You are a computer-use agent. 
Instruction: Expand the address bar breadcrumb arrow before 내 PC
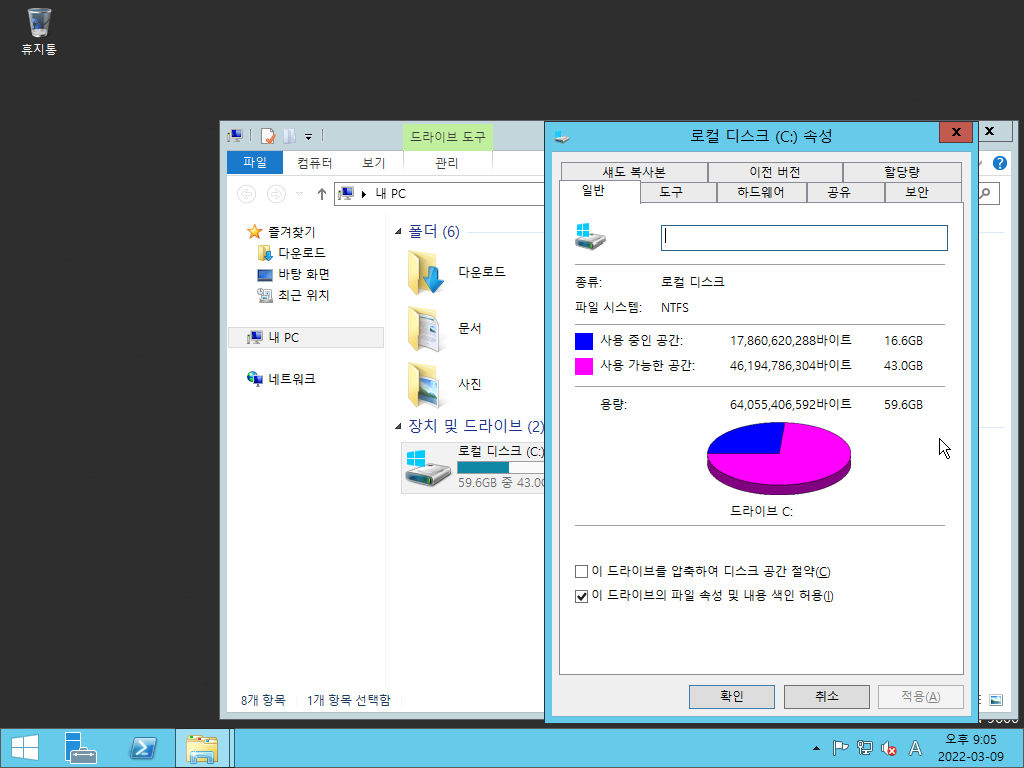point(364,194)
